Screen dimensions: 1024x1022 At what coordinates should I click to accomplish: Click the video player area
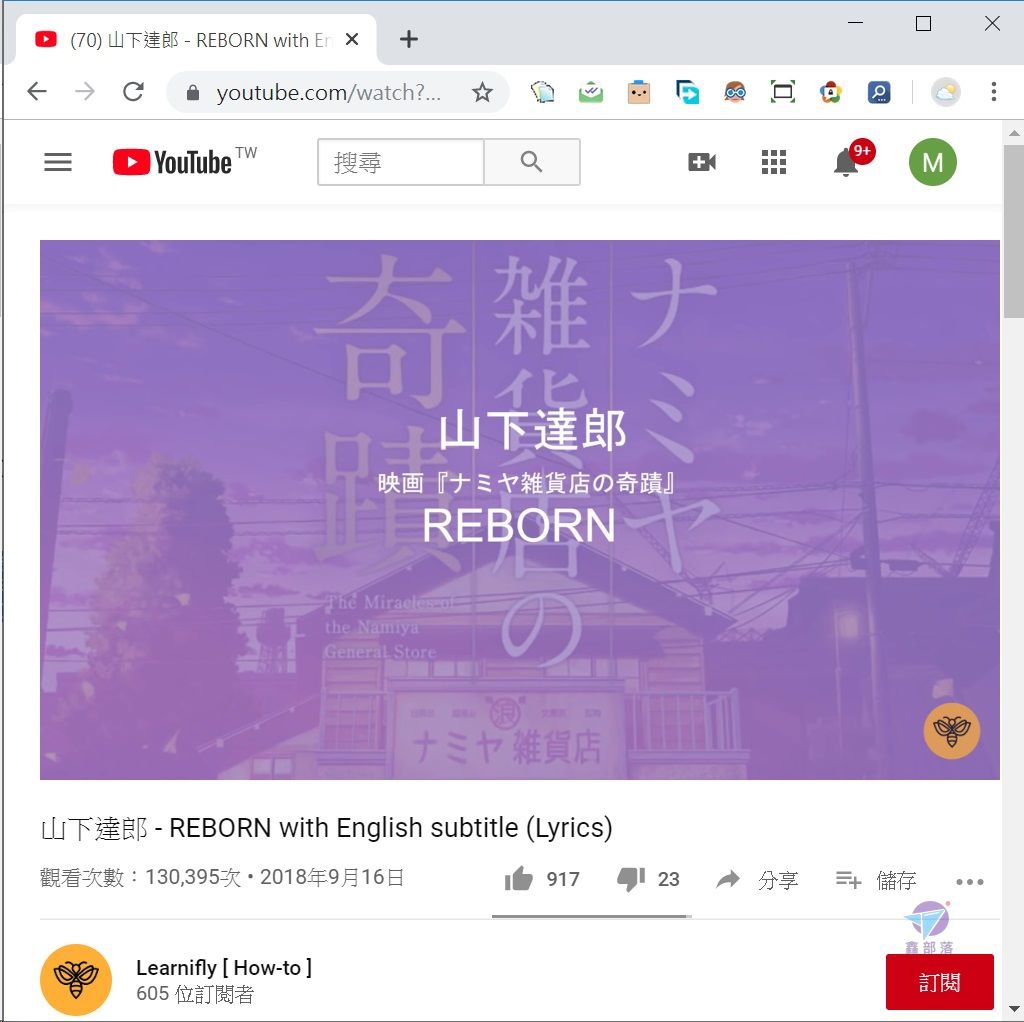520,509
